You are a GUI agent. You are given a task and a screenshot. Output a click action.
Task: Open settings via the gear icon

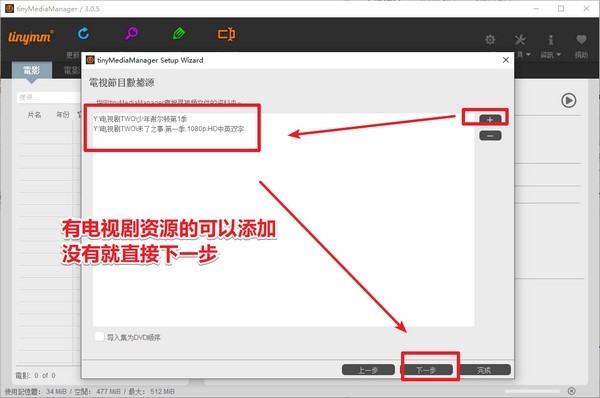click(x=490, y=39)
